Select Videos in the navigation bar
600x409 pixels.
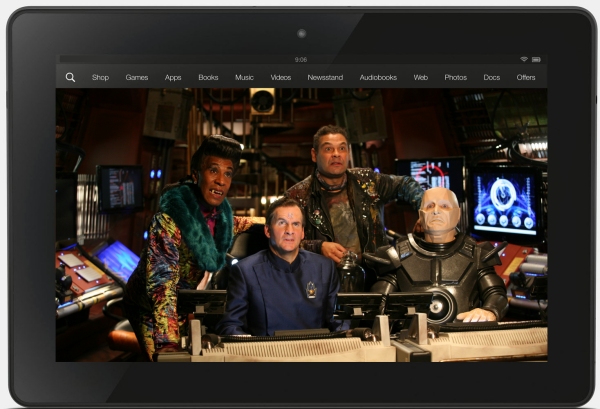(281, 77)
